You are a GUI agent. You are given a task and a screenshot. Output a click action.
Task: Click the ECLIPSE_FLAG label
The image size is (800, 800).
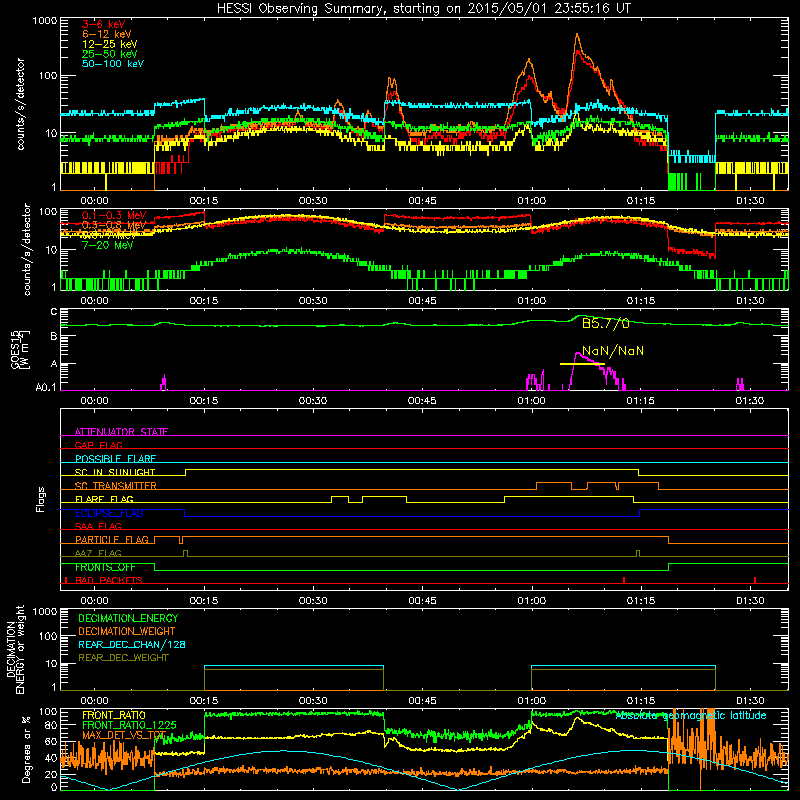click(x=109, y=513)
